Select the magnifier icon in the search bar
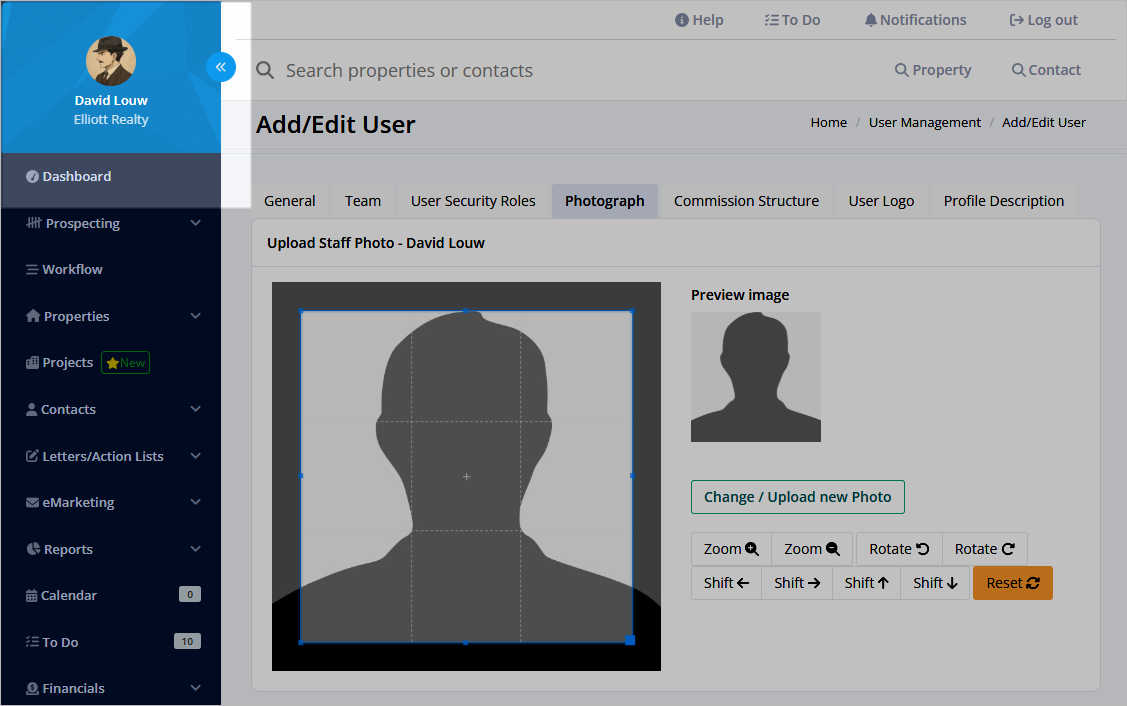This screenshot has width=1127, height=706. click(x=264, y=70)
